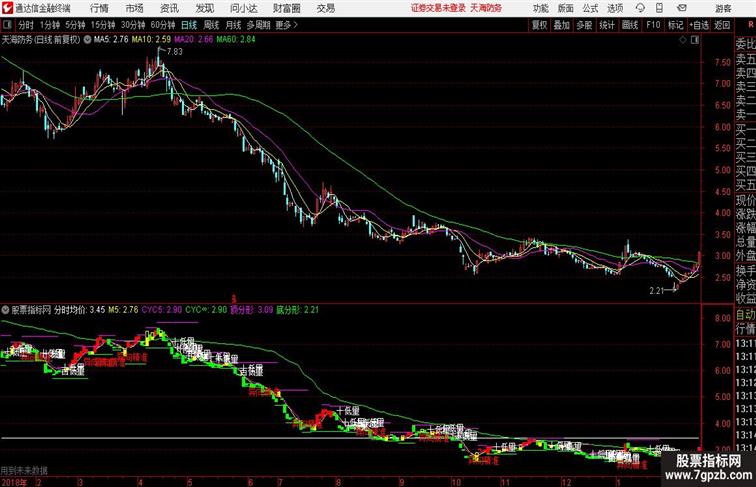Image resolution: width=756 pixels, height=487 pixels.
Task: Open the 多周期 multi-period view
Action: pos(259,25)
